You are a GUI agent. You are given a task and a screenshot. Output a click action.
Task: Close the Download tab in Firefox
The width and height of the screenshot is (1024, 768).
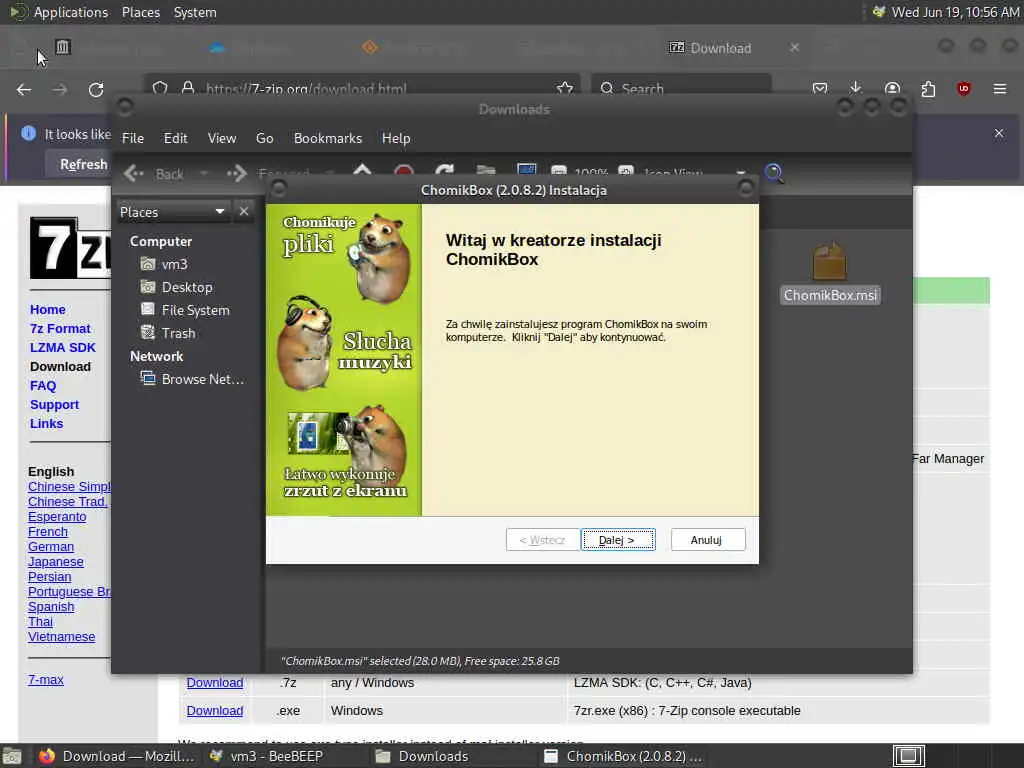[794, 47]
